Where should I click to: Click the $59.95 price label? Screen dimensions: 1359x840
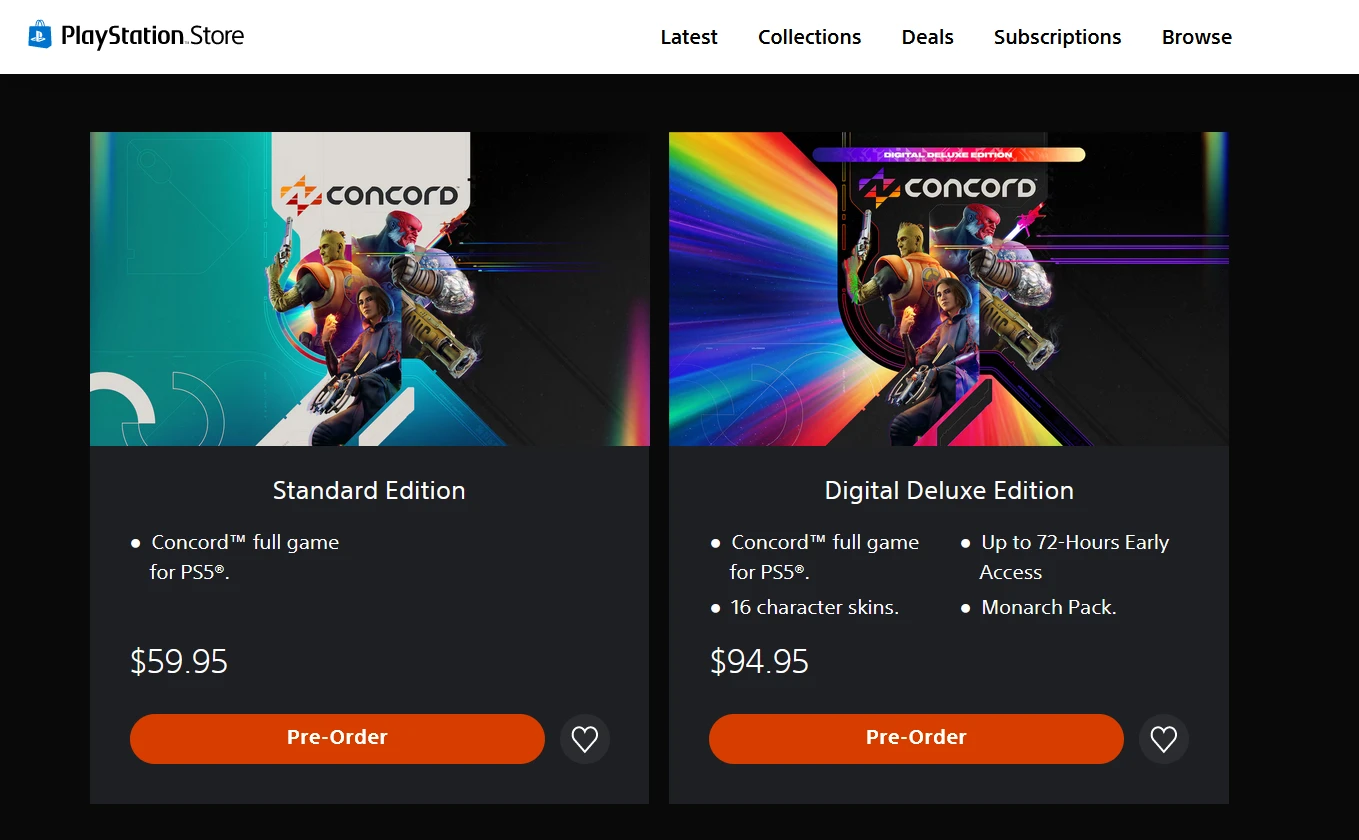coord(179,661)
